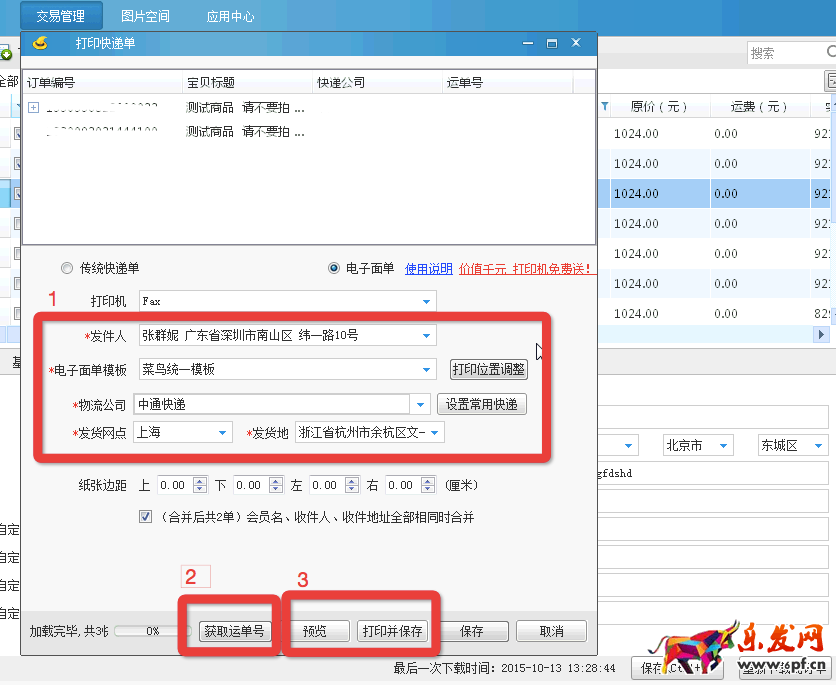Click the 打印并保存 button

click(x=392, y=631)
